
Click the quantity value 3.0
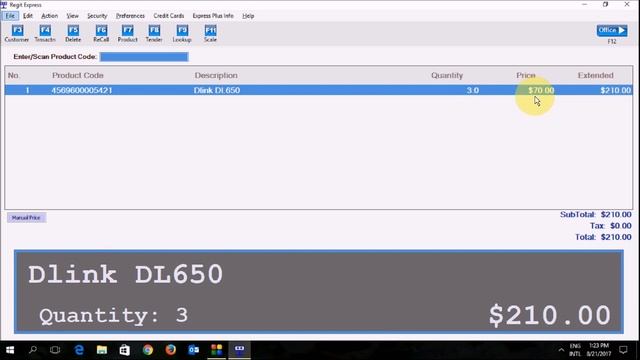click(x=473, y=90)
